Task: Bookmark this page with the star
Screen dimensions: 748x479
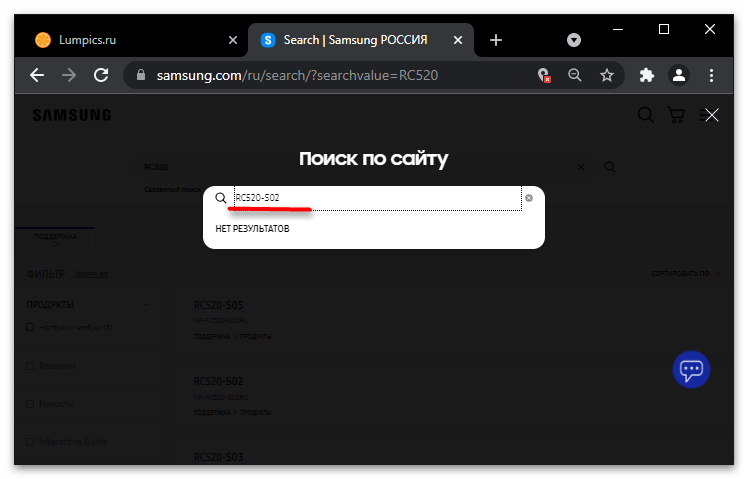Action: pos(607,75)
